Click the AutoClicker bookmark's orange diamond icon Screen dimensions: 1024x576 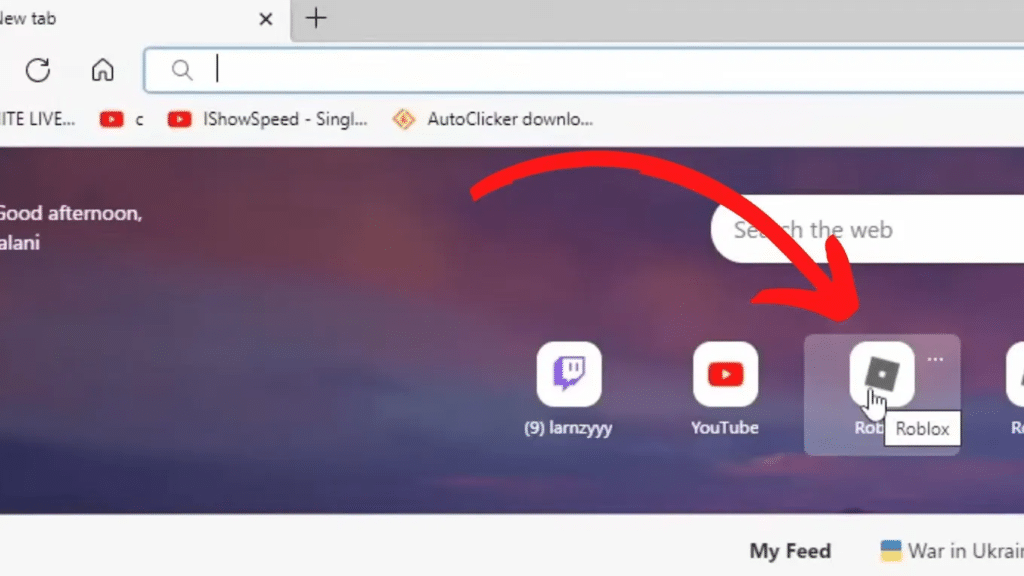tap(404, 120)
